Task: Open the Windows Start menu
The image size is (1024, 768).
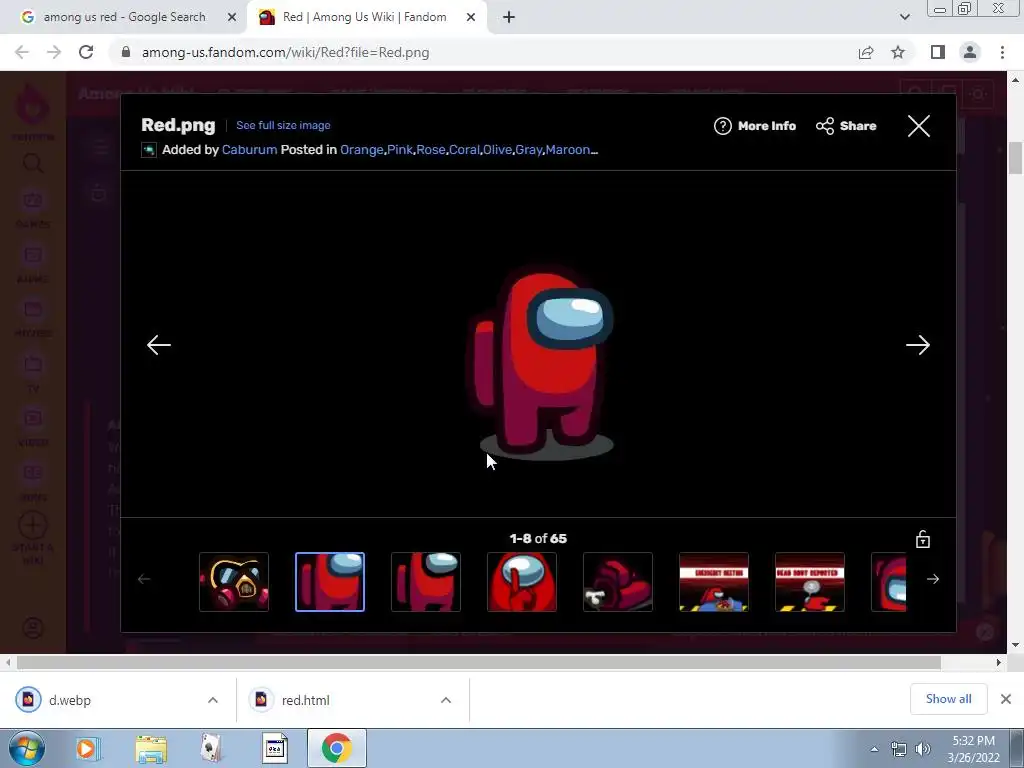Action: [x=27, y=748]
